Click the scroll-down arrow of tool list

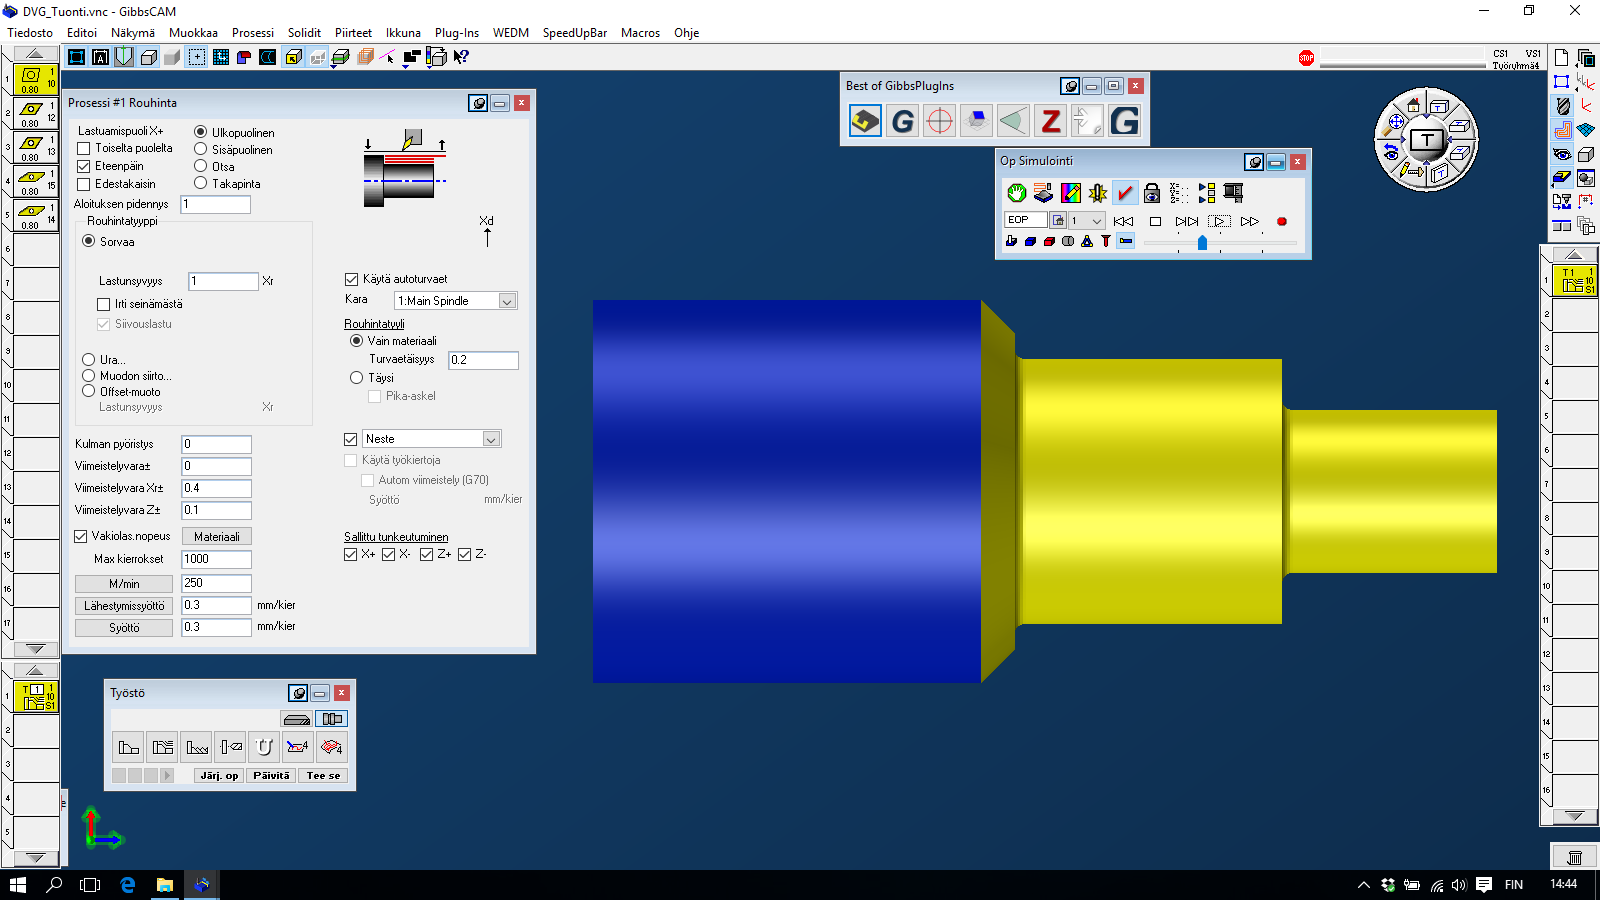click(36, 649)
